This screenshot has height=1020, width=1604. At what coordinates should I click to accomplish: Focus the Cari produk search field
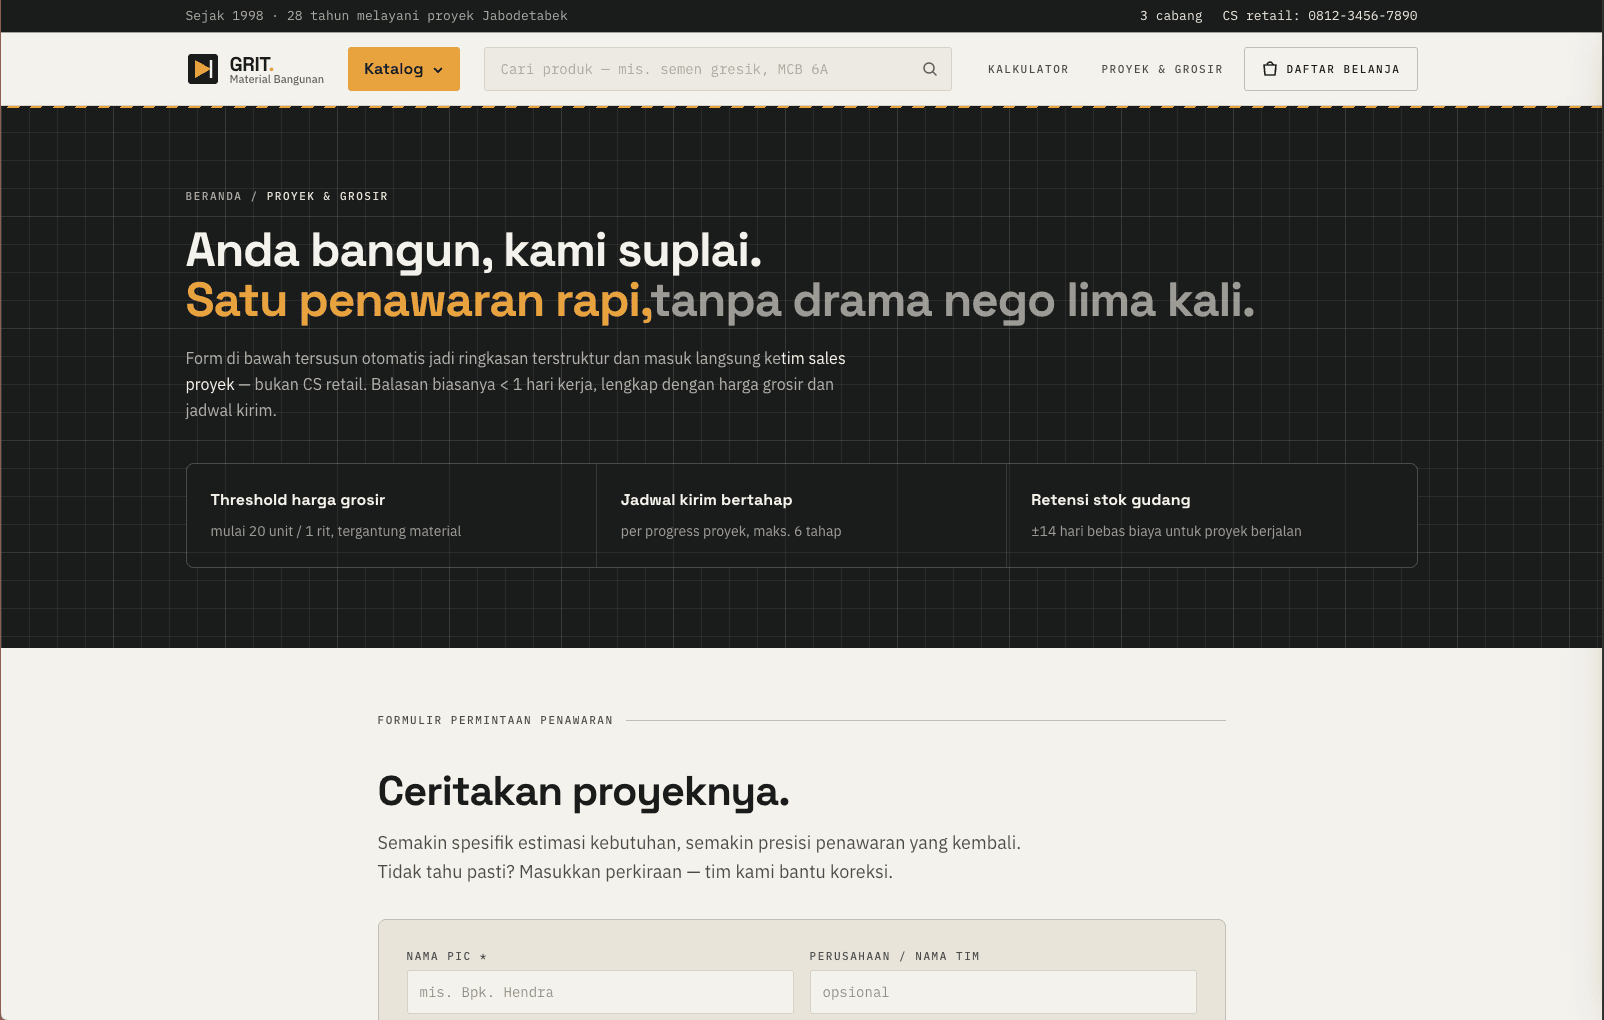[x=718, y=69]
